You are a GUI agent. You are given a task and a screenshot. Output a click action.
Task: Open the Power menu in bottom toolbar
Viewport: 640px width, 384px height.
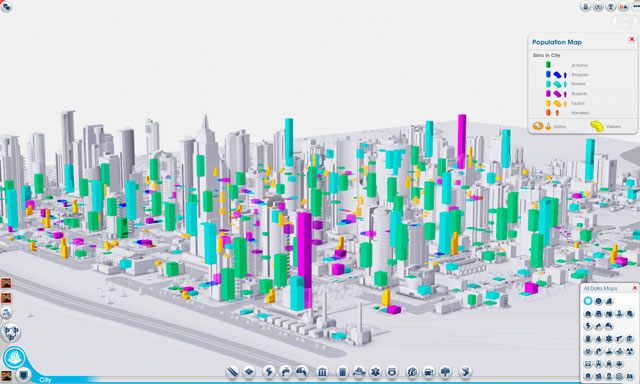269,372
